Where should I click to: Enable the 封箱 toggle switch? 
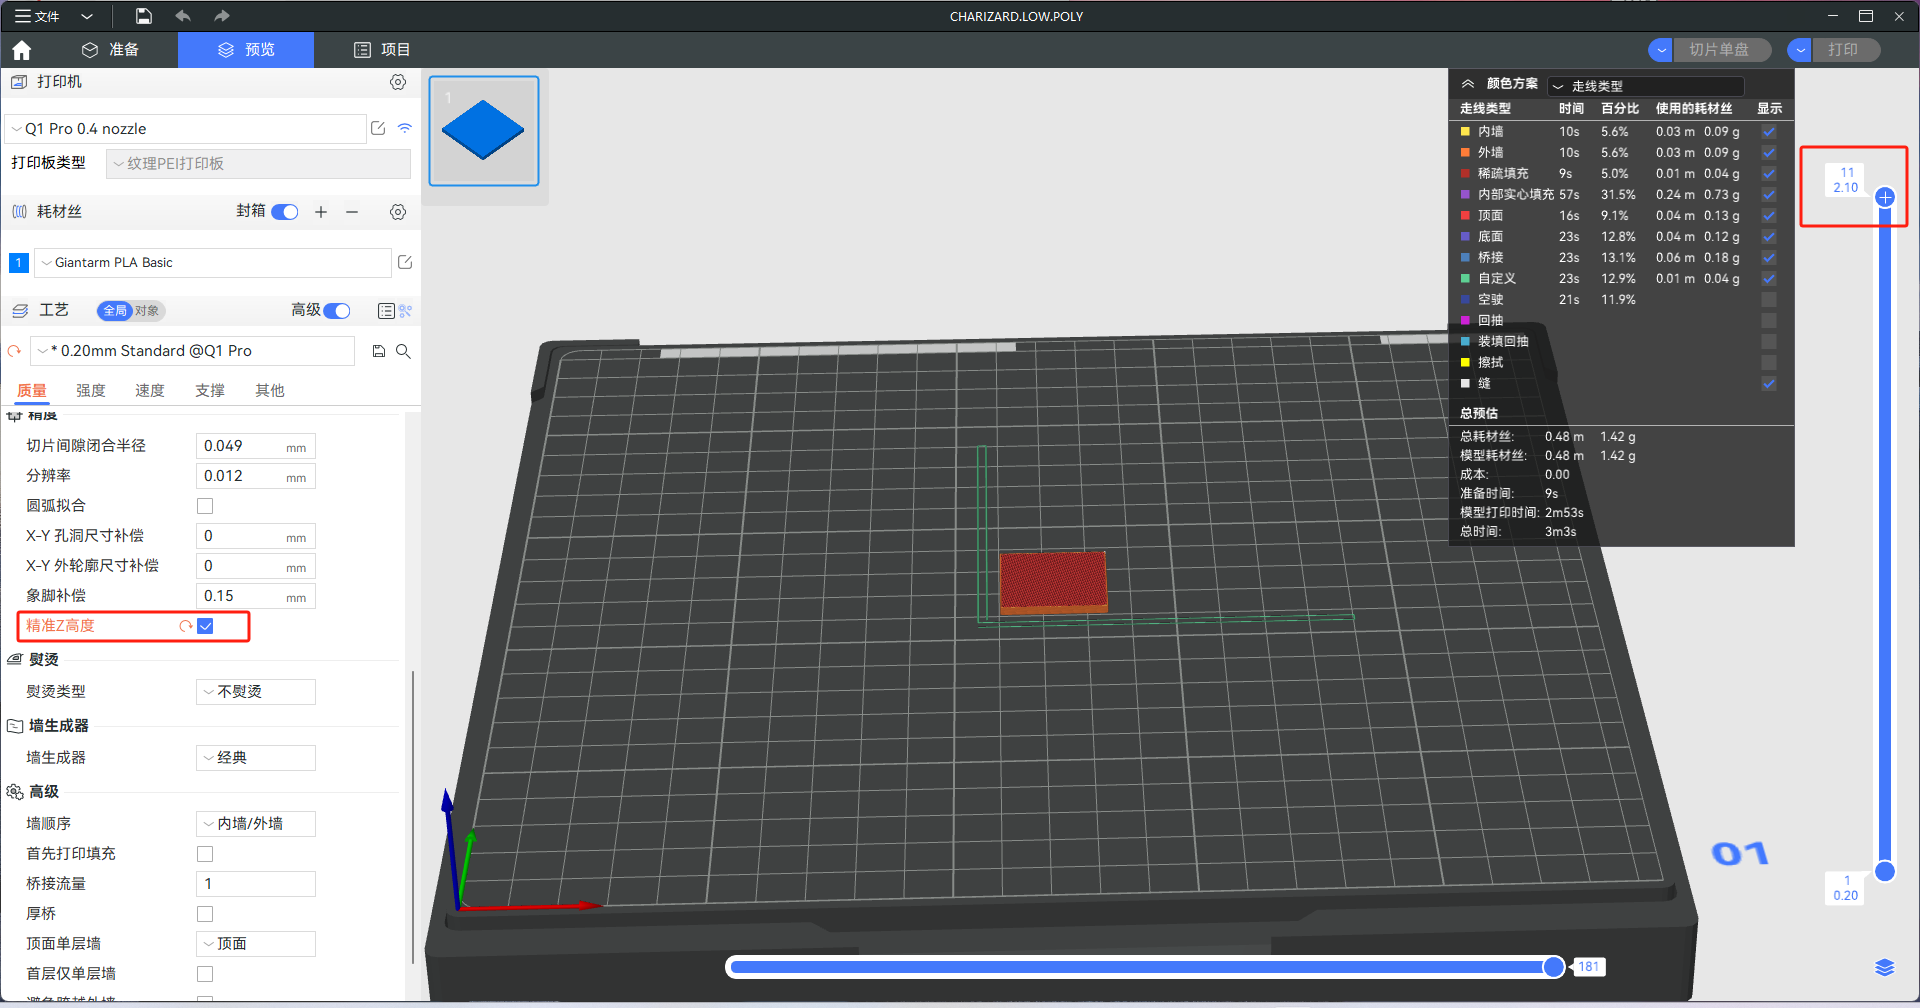(285, 212)
